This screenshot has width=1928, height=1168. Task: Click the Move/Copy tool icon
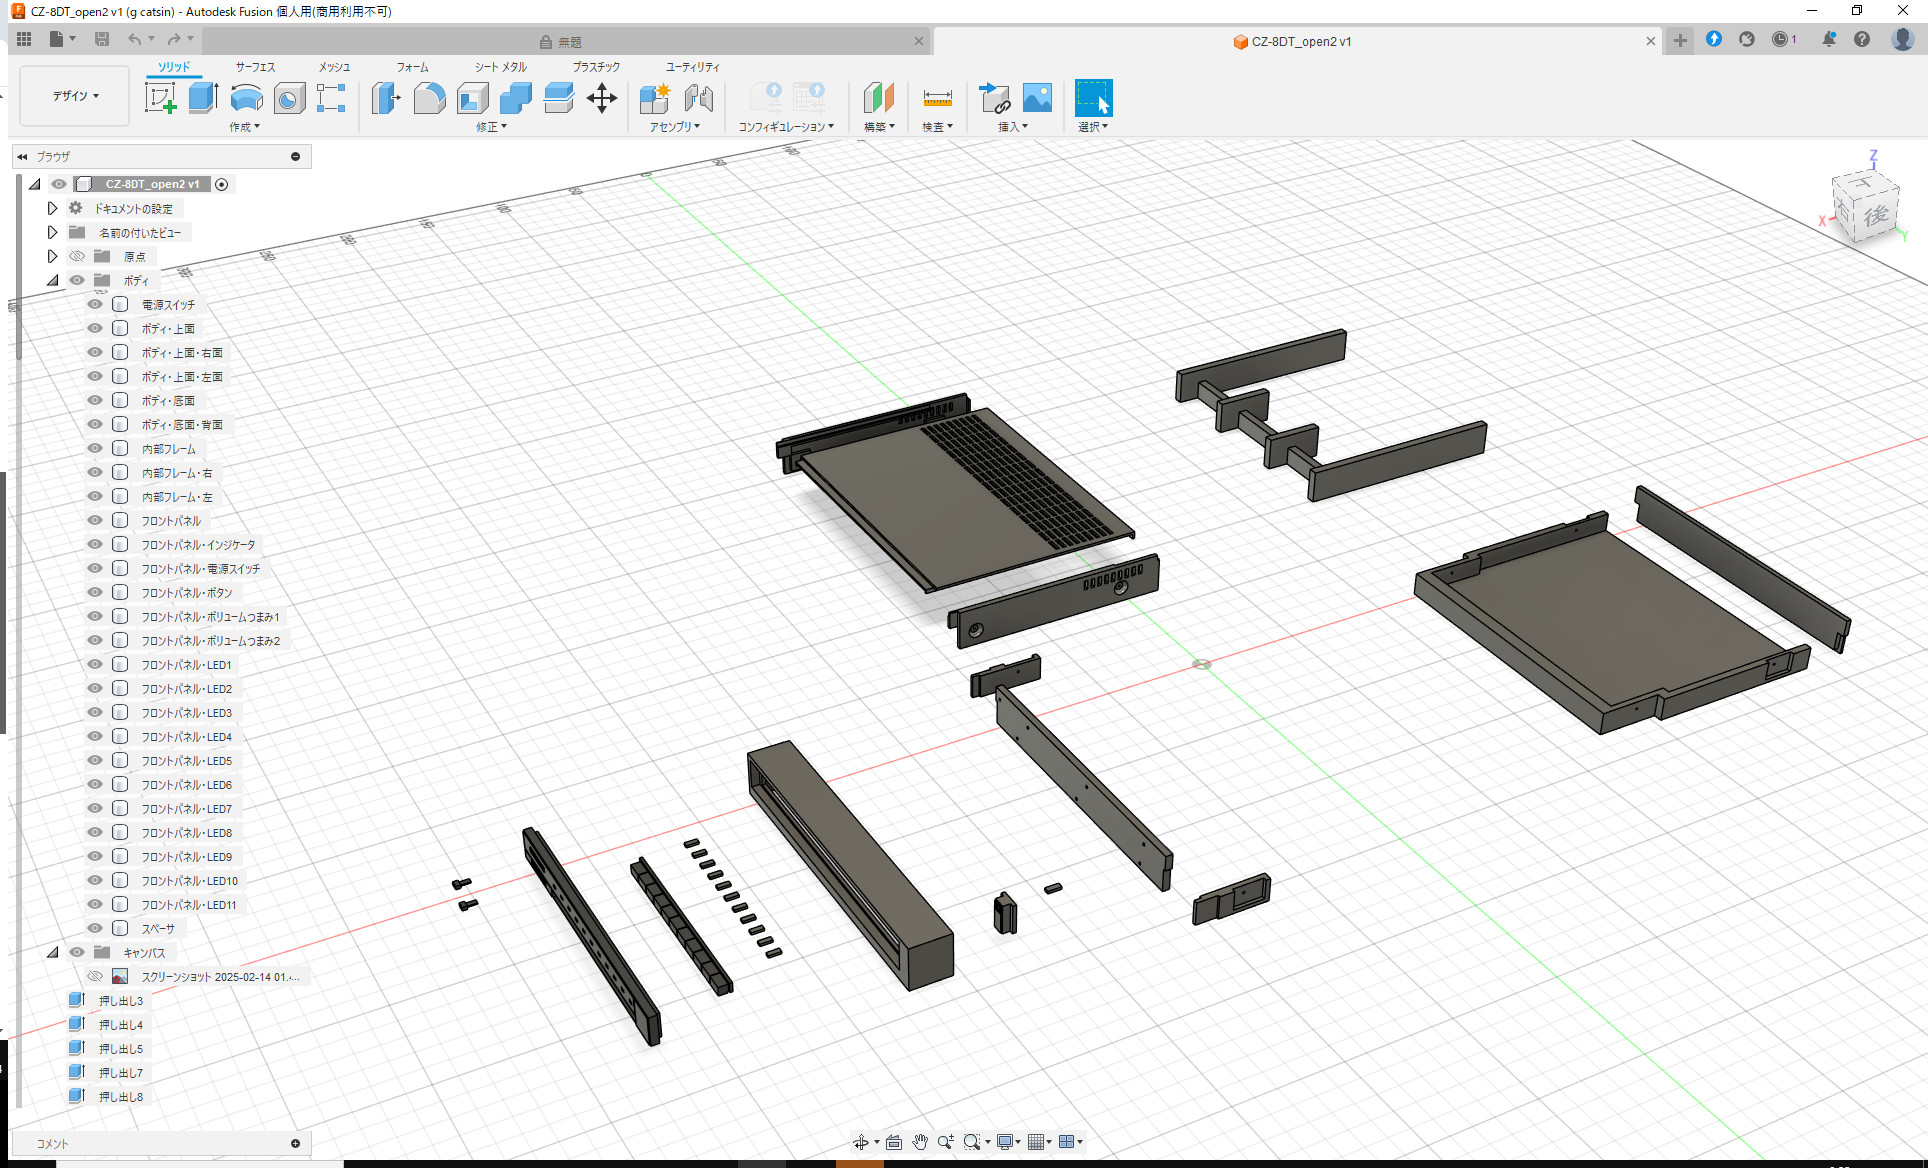[602, 99]
